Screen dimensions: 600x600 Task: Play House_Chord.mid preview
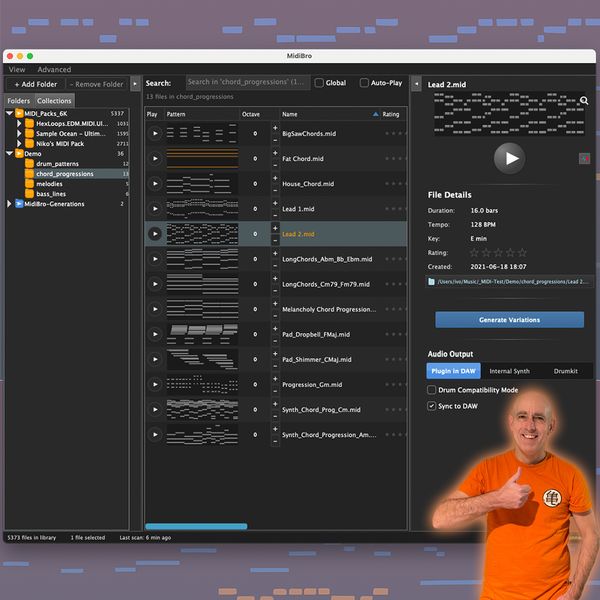155,184
